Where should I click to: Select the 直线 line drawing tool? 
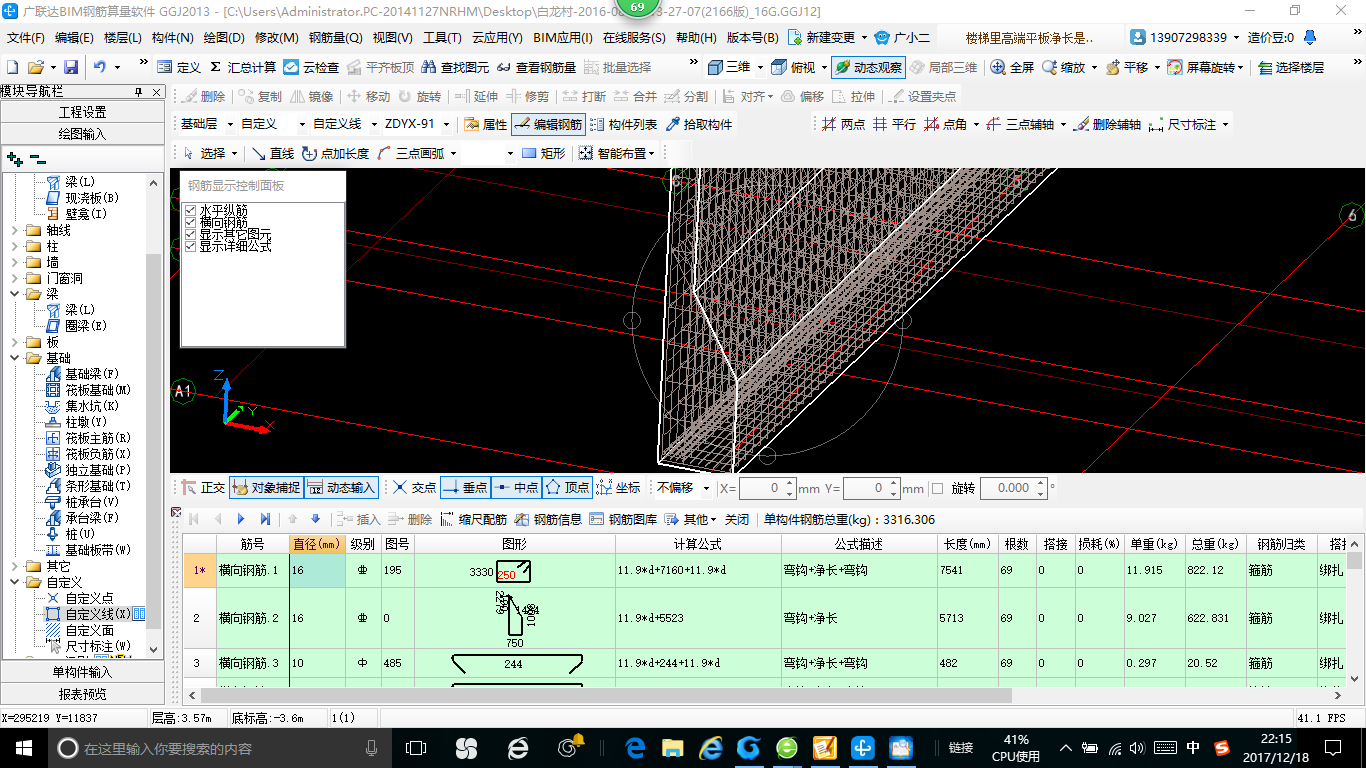tap(272, 153)
